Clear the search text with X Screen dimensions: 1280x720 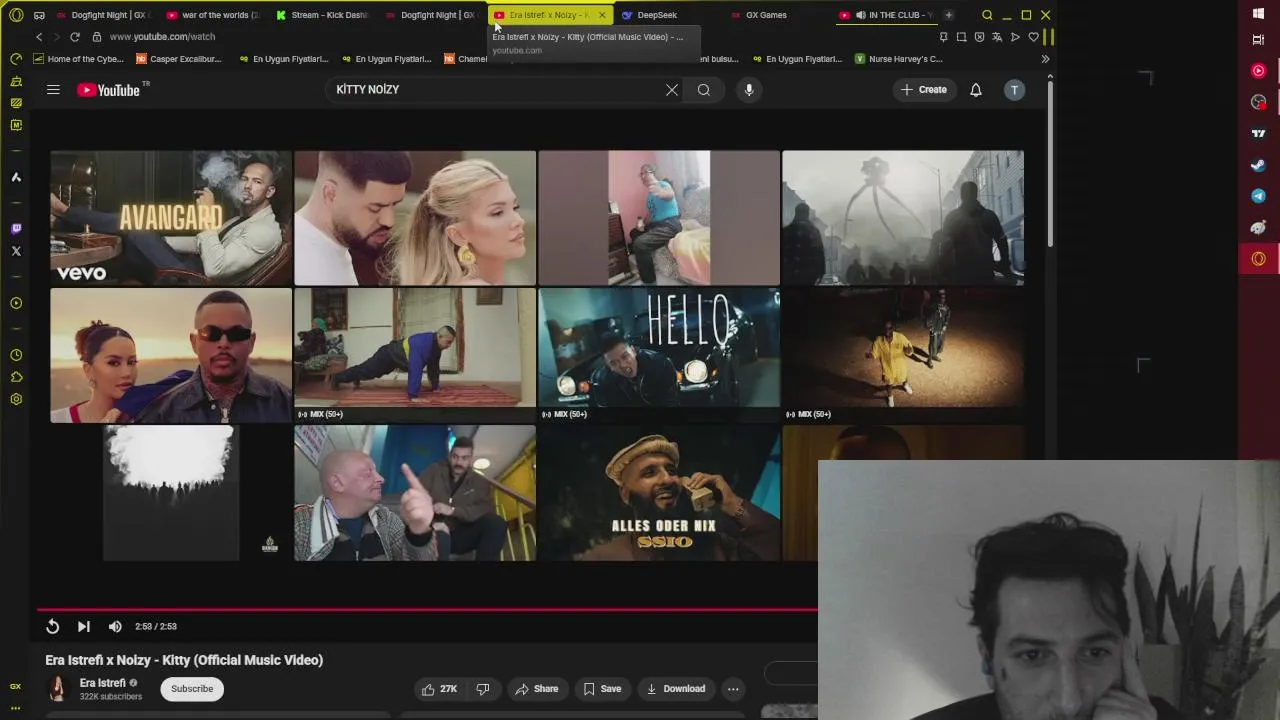pyautogui.click(x=672, y=90)
